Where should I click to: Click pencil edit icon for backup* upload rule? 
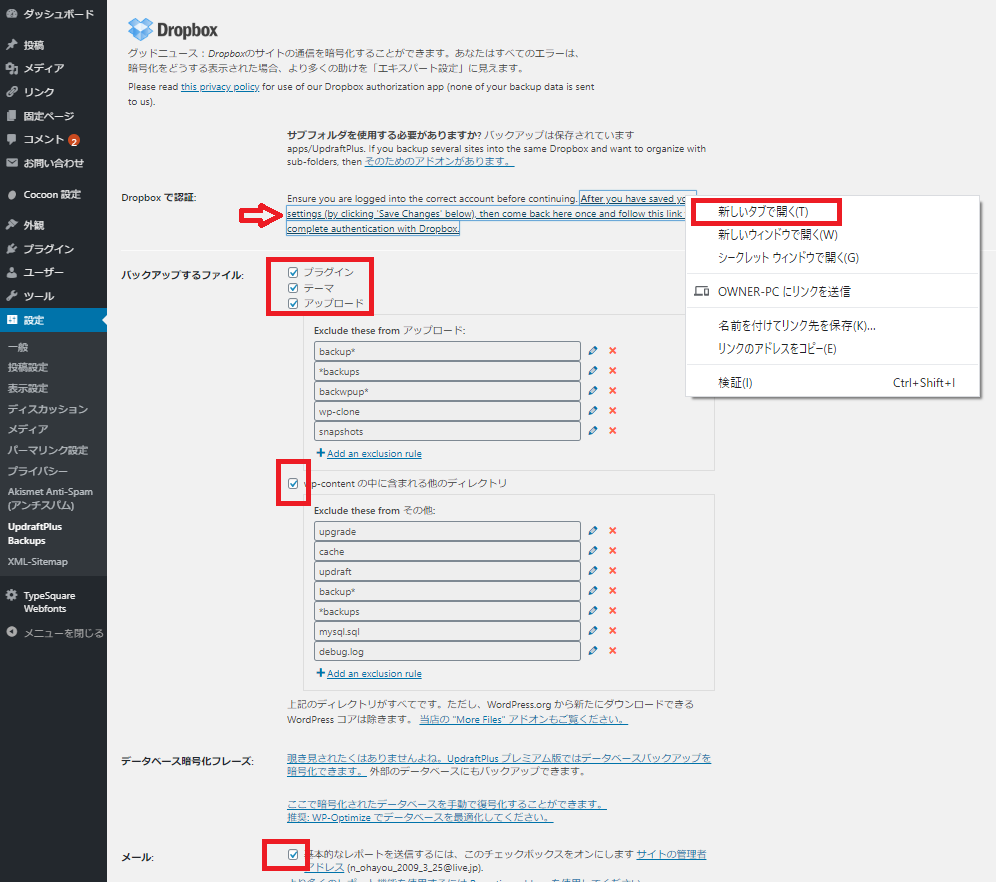tap(593, 351)
